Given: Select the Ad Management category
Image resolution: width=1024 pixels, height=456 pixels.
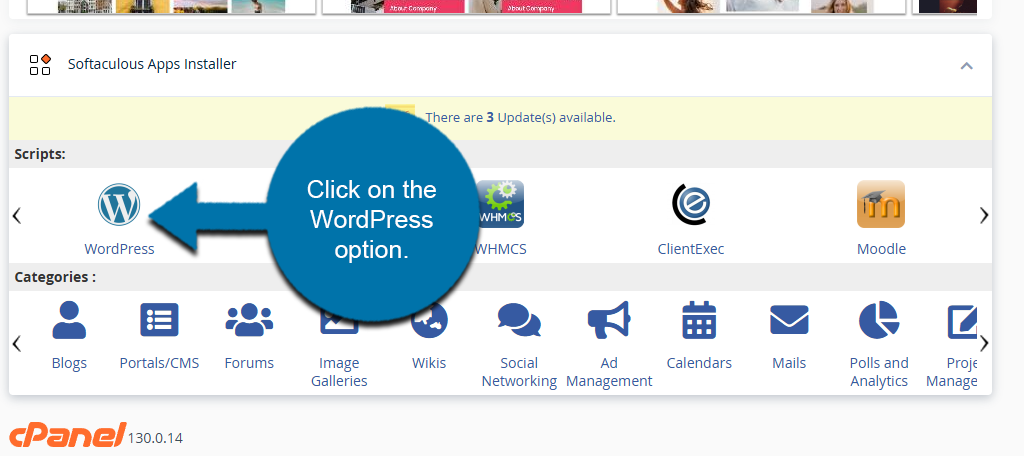Looking at the screenshot, I should tap(609, 321).
